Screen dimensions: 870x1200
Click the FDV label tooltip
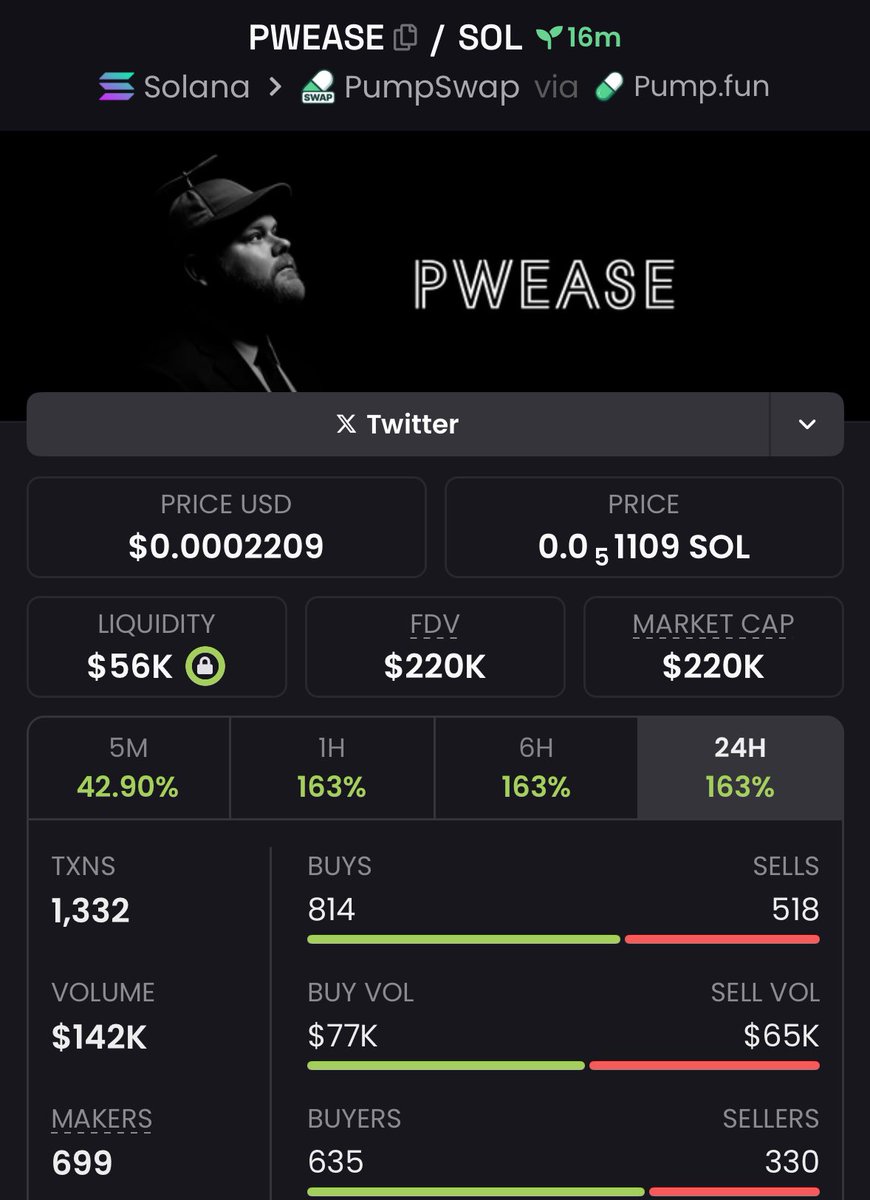435,624
